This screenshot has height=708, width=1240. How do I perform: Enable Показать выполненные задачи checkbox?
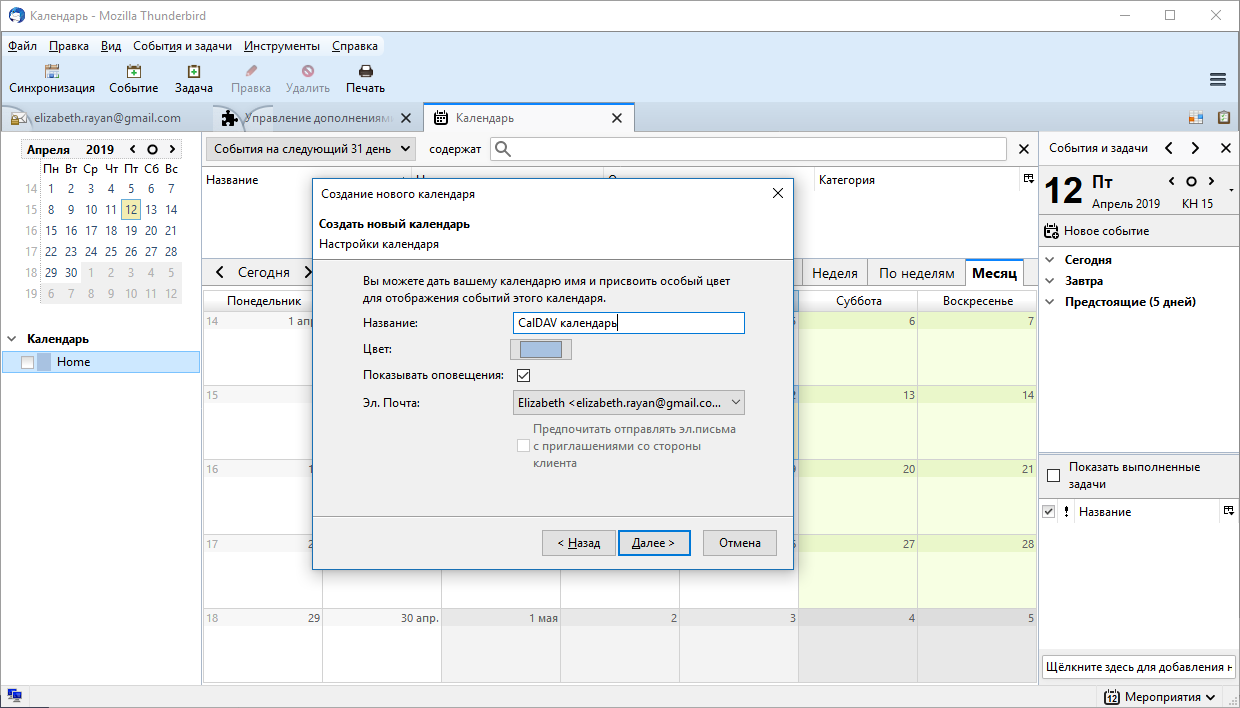click(x=1053, y=476)
